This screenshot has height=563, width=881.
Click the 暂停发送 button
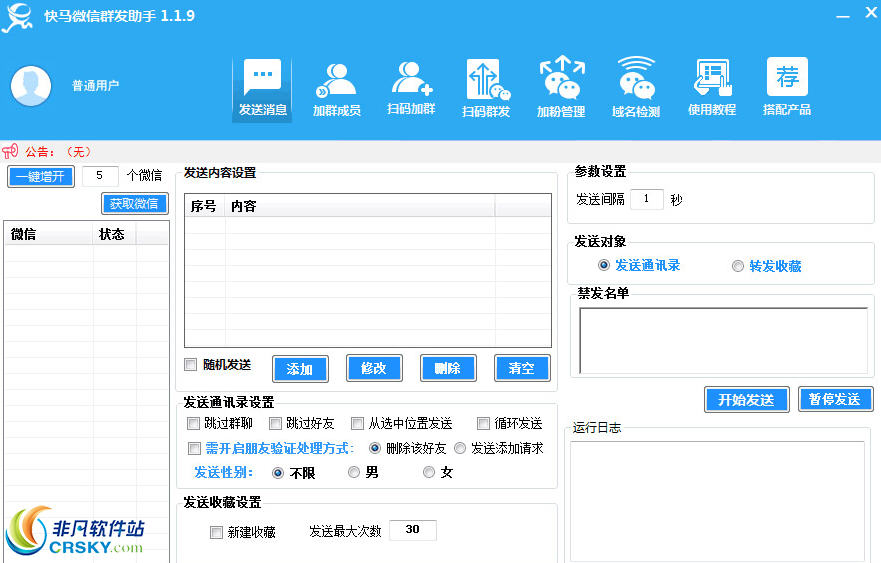[835, 399]
